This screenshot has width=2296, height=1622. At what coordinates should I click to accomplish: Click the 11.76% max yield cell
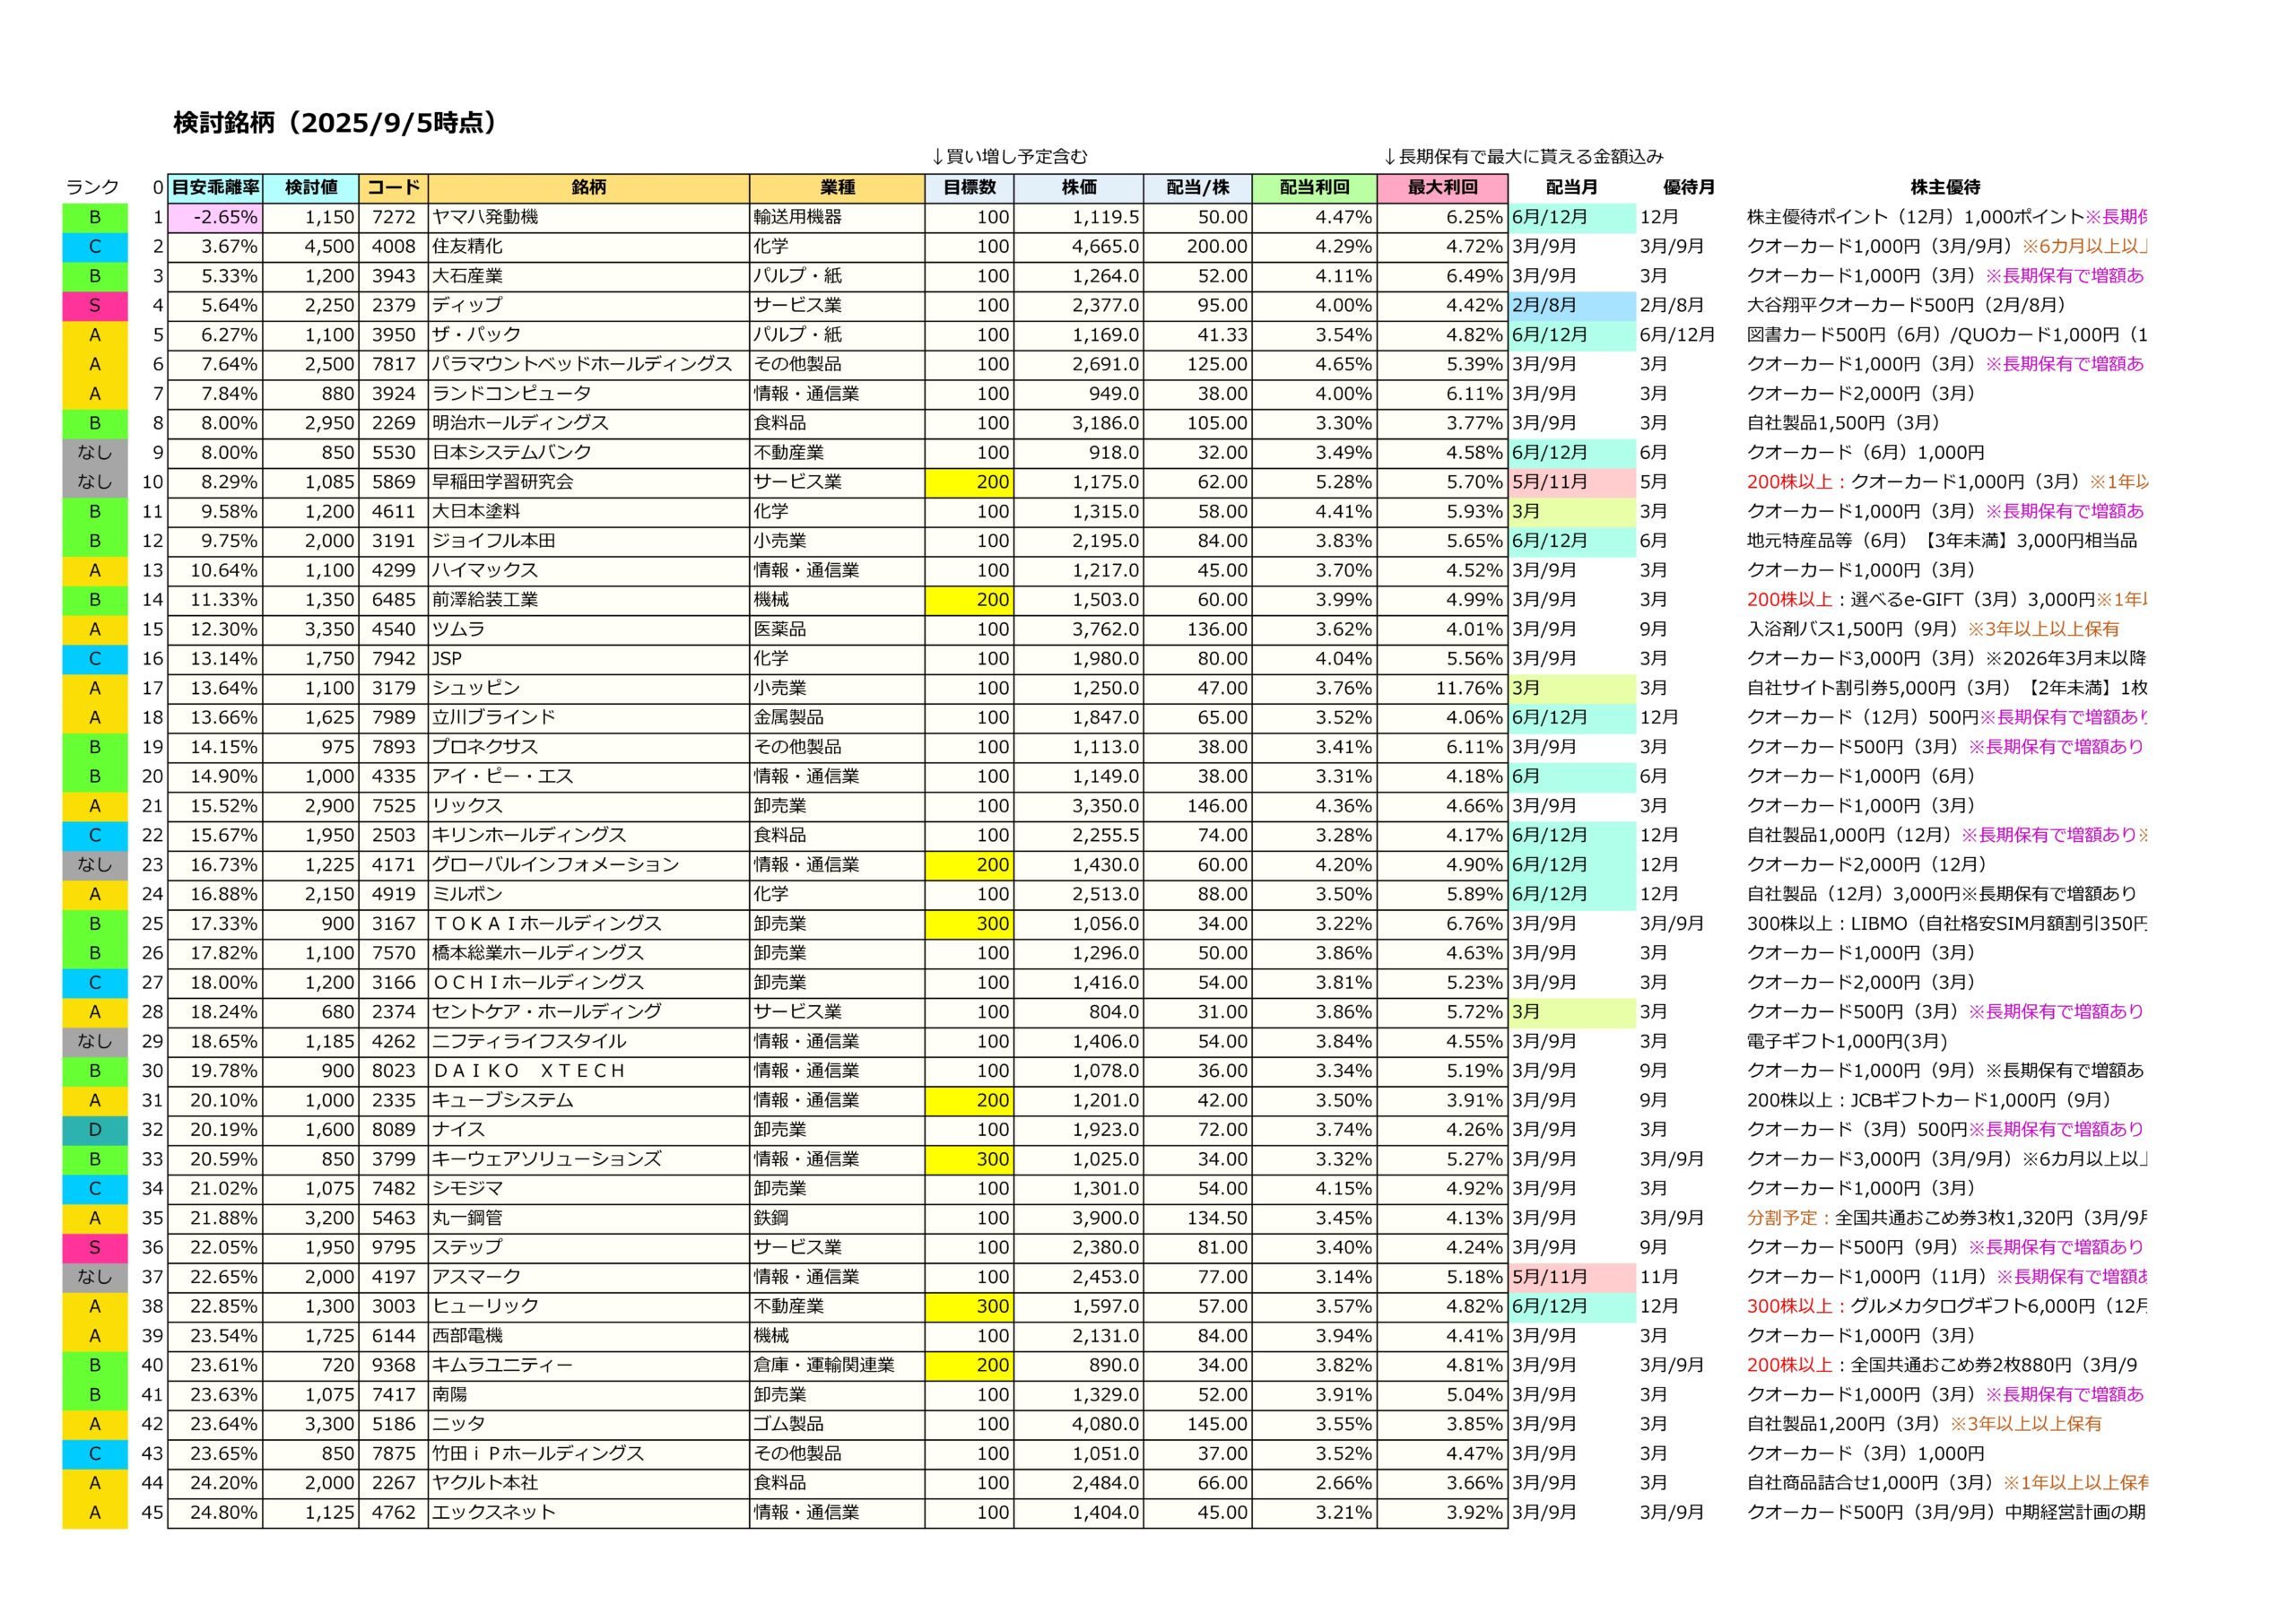(x=1442, y=689)
